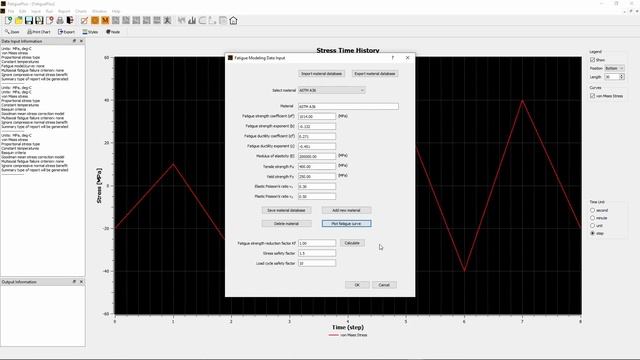
Task: Open the Window menu
Action: coord(99,11)
